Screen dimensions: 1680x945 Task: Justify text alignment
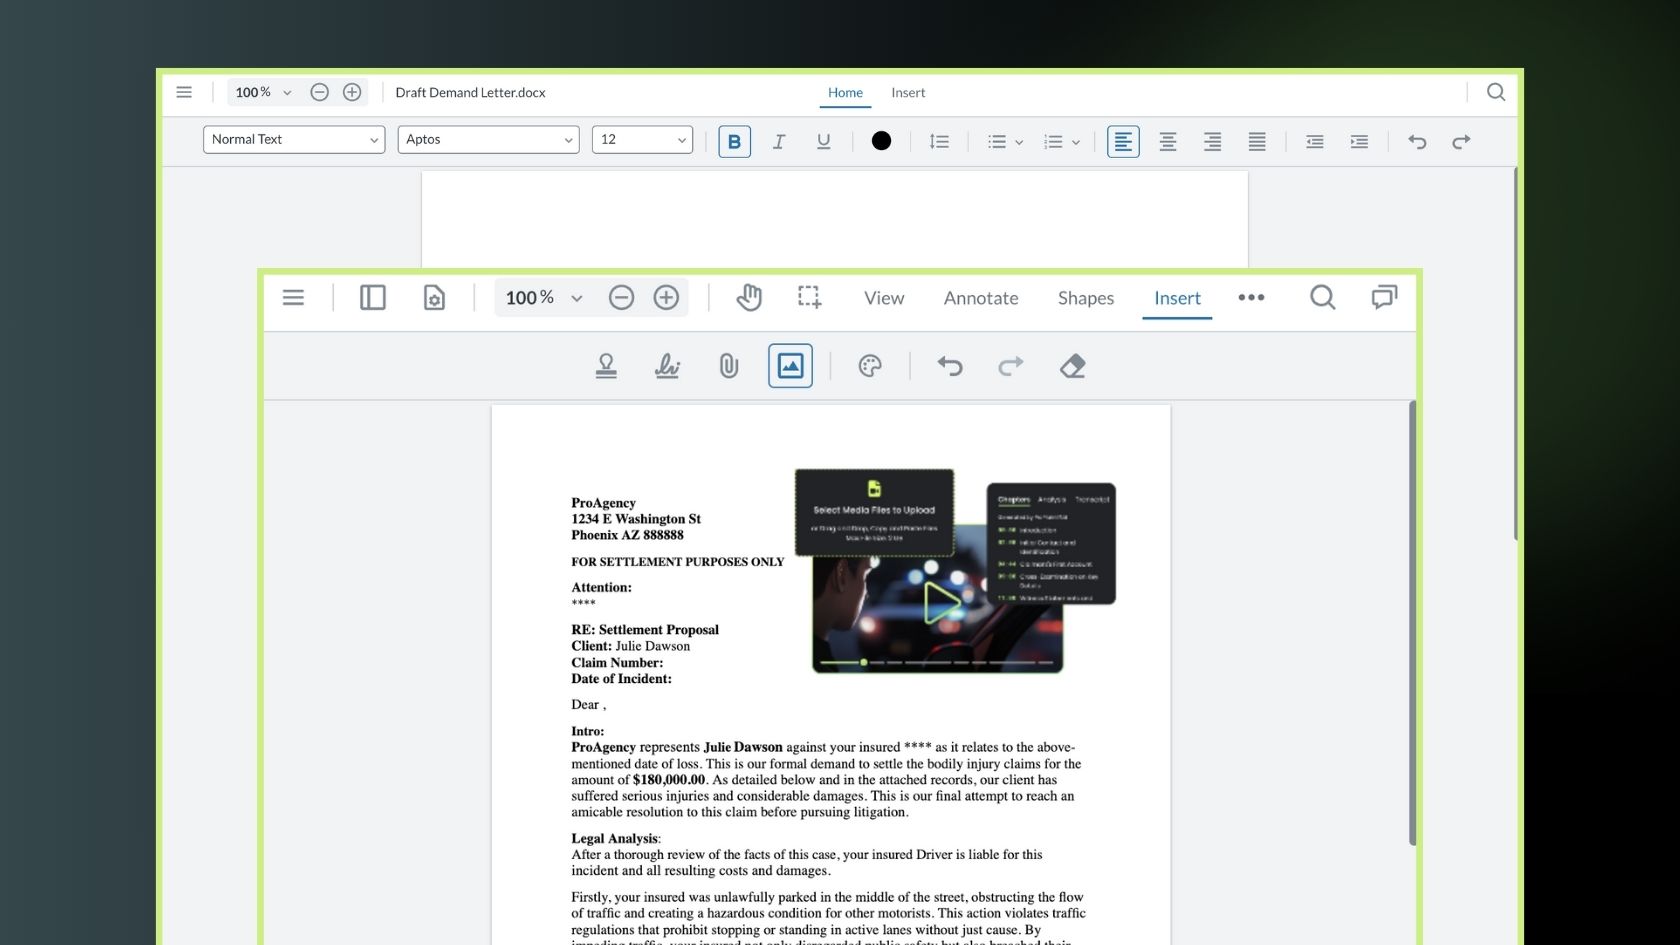point(1257,141)
